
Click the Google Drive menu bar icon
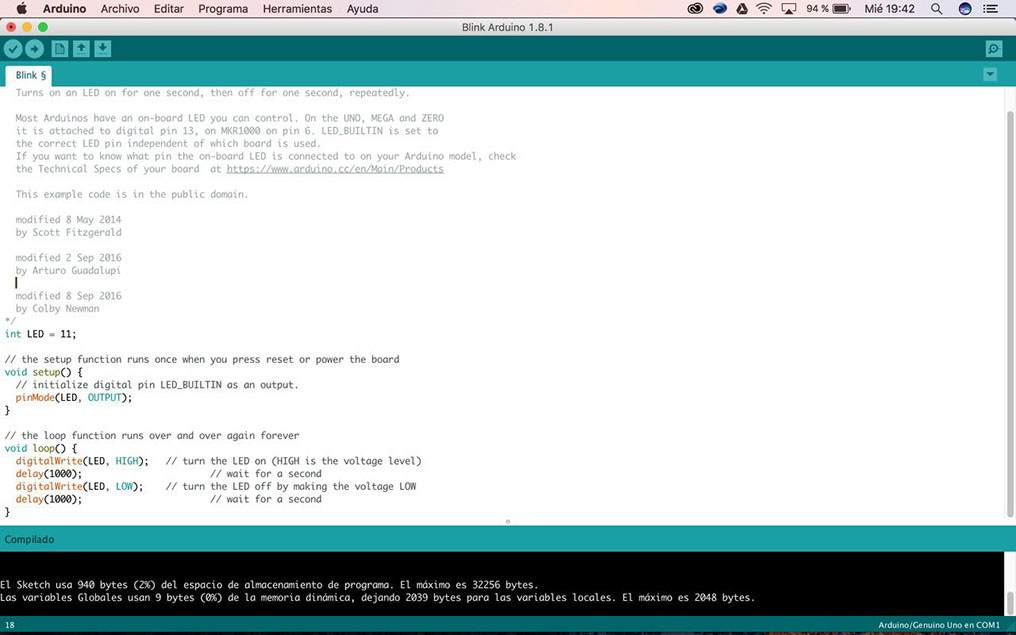click(x=742, y=8)
